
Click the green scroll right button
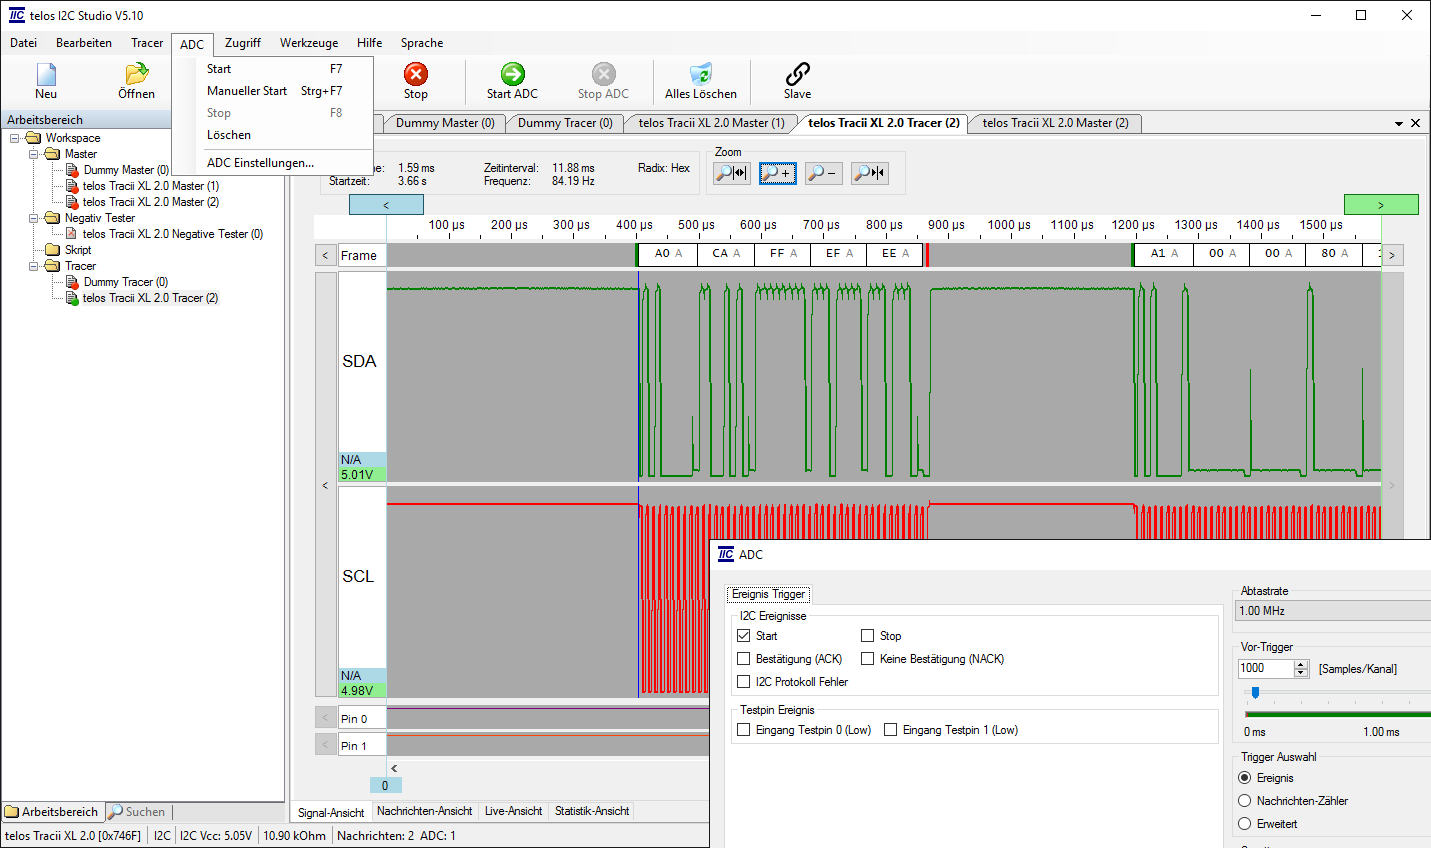pyautogui.click(x=1380, y=205)
